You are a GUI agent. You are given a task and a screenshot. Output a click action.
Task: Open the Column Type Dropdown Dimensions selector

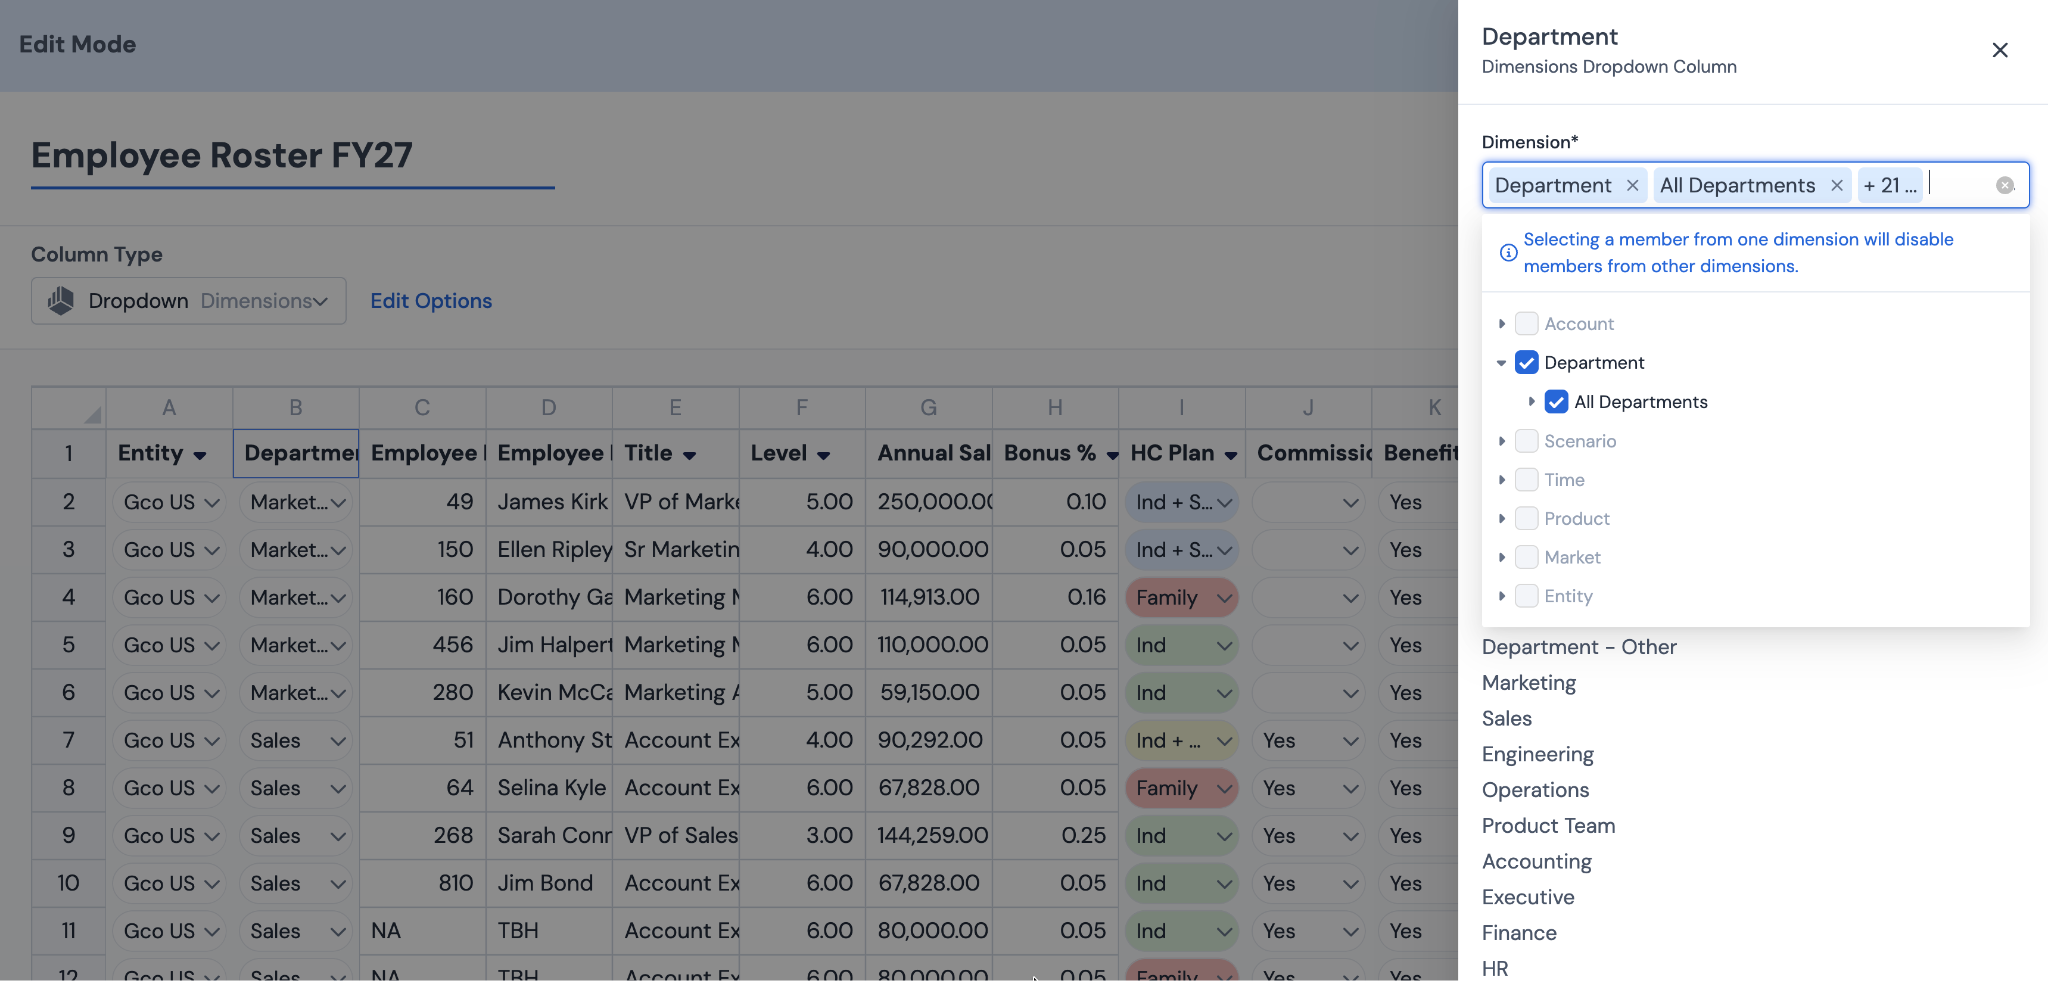[x=189, y=301]
